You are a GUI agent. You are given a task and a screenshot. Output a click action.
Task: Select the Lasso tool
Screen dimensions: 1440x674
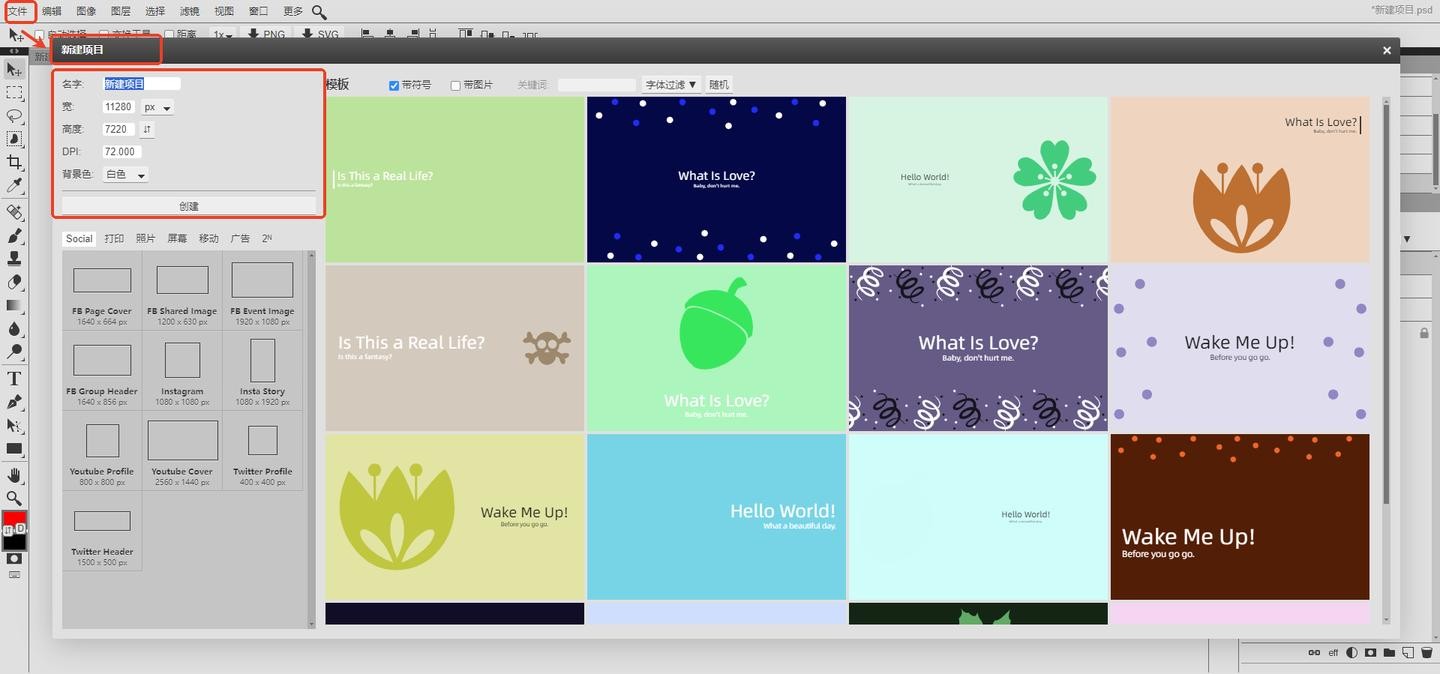click(x=14, y=116)
